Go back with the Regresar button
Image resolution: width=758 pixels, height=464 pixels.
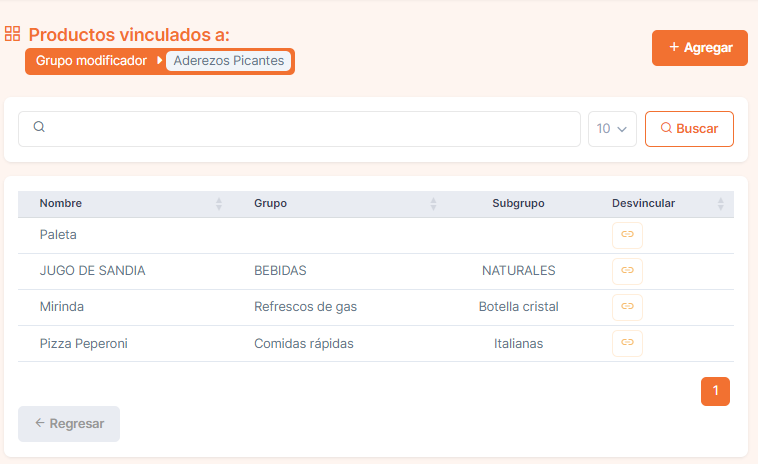click(69, 424)
